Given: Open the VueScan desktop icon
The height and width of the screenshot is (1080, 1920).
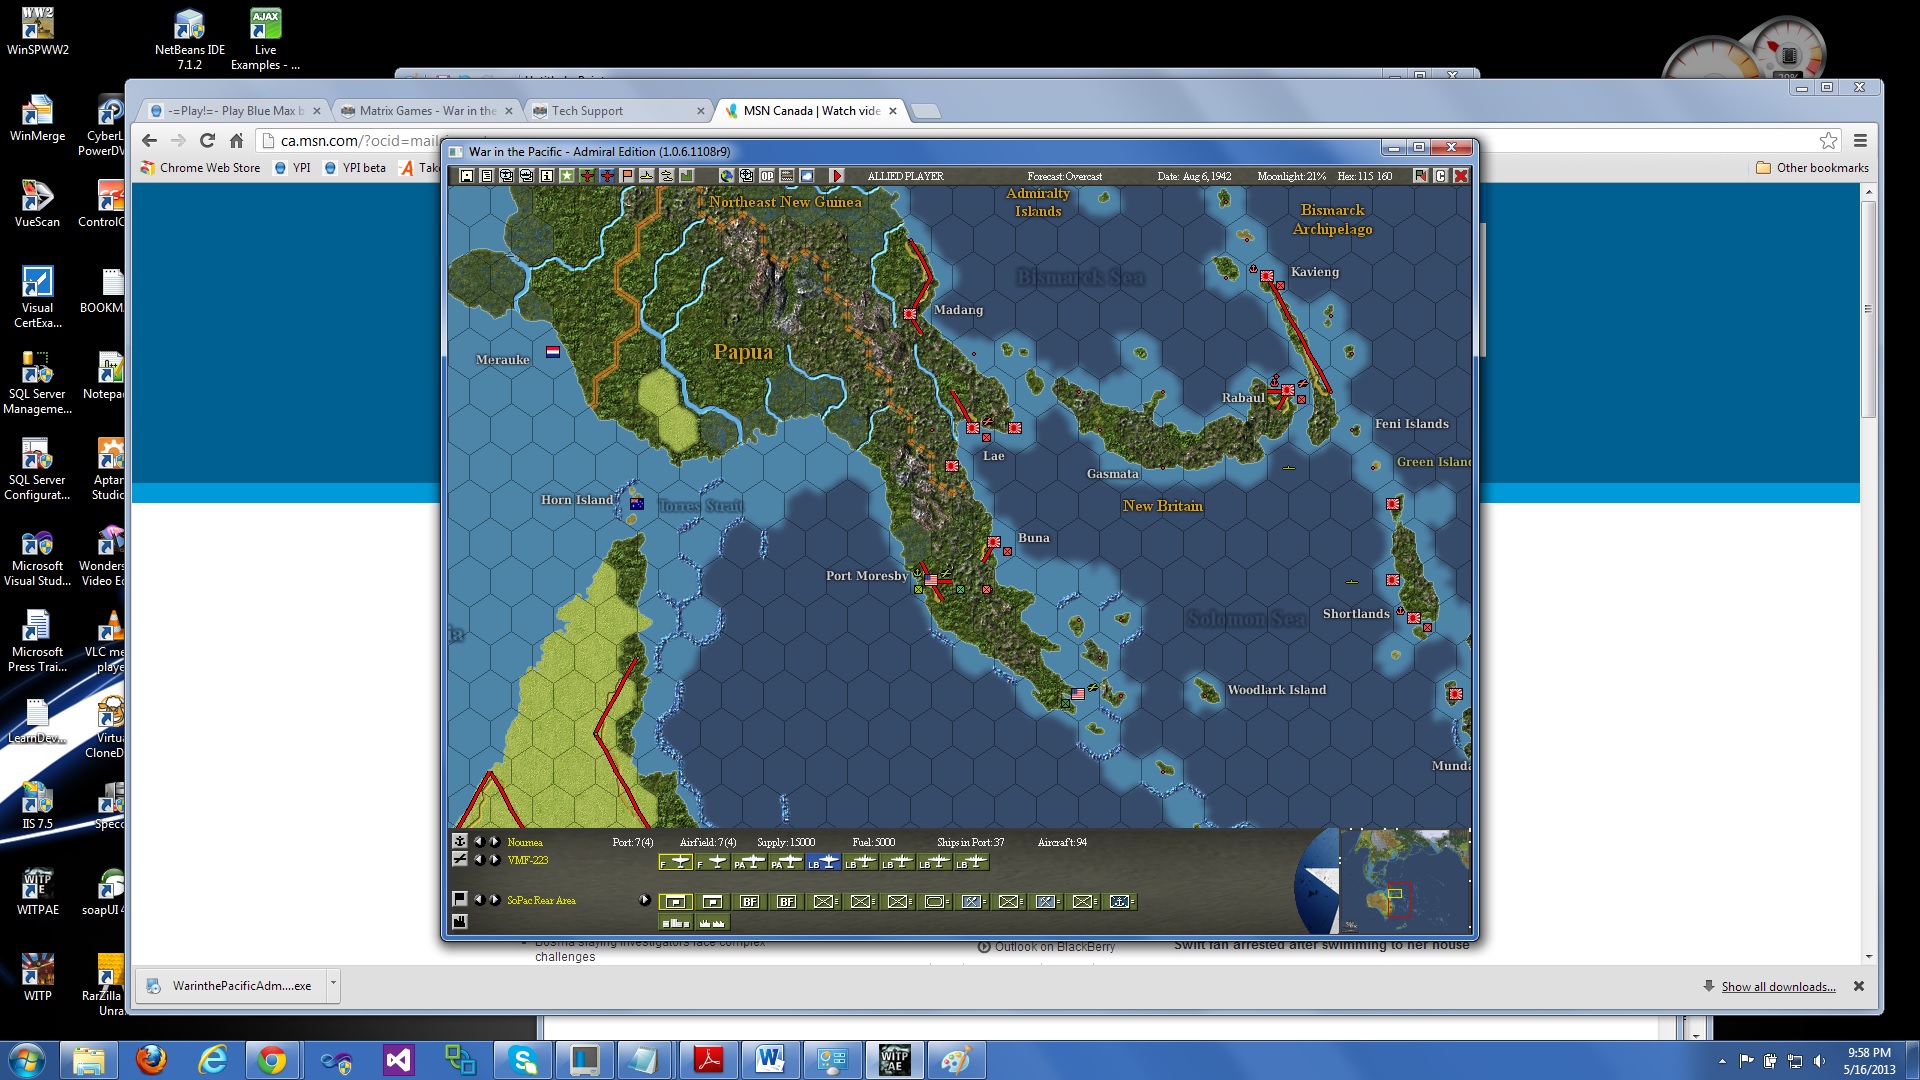Looking at the screenshot, I should pyautogui.click(x=38, y=204).
